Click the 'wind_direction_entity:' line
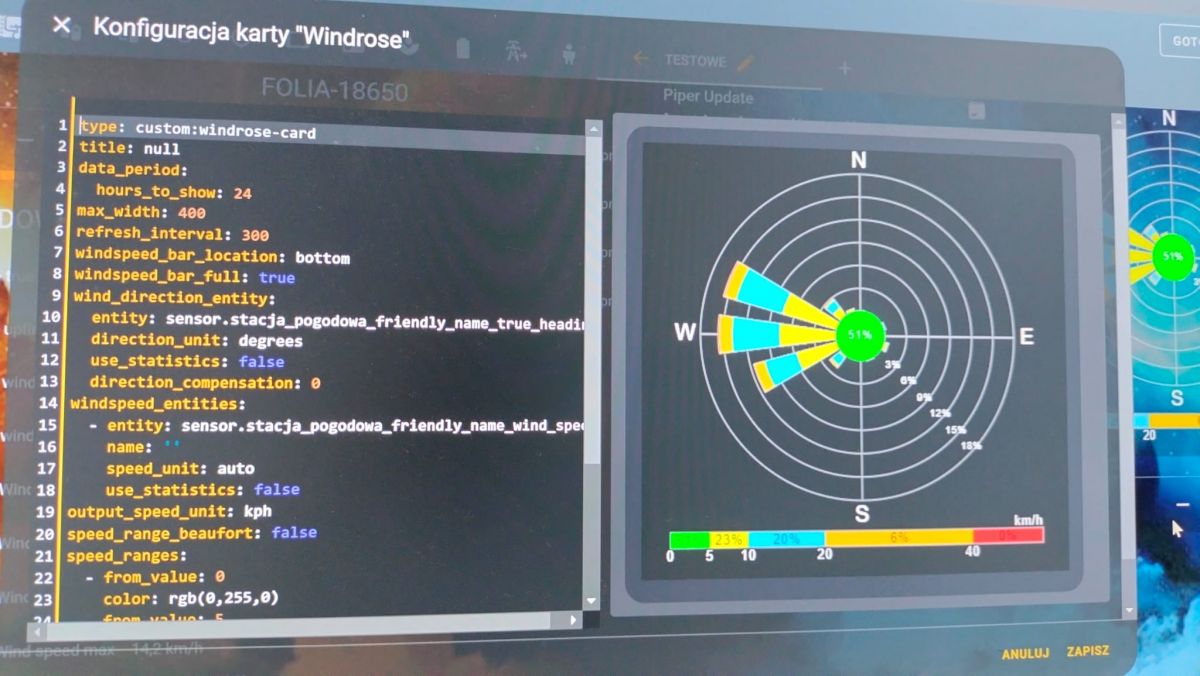The width and height of the screenshot is (1200, 676). tap(173, 298)
